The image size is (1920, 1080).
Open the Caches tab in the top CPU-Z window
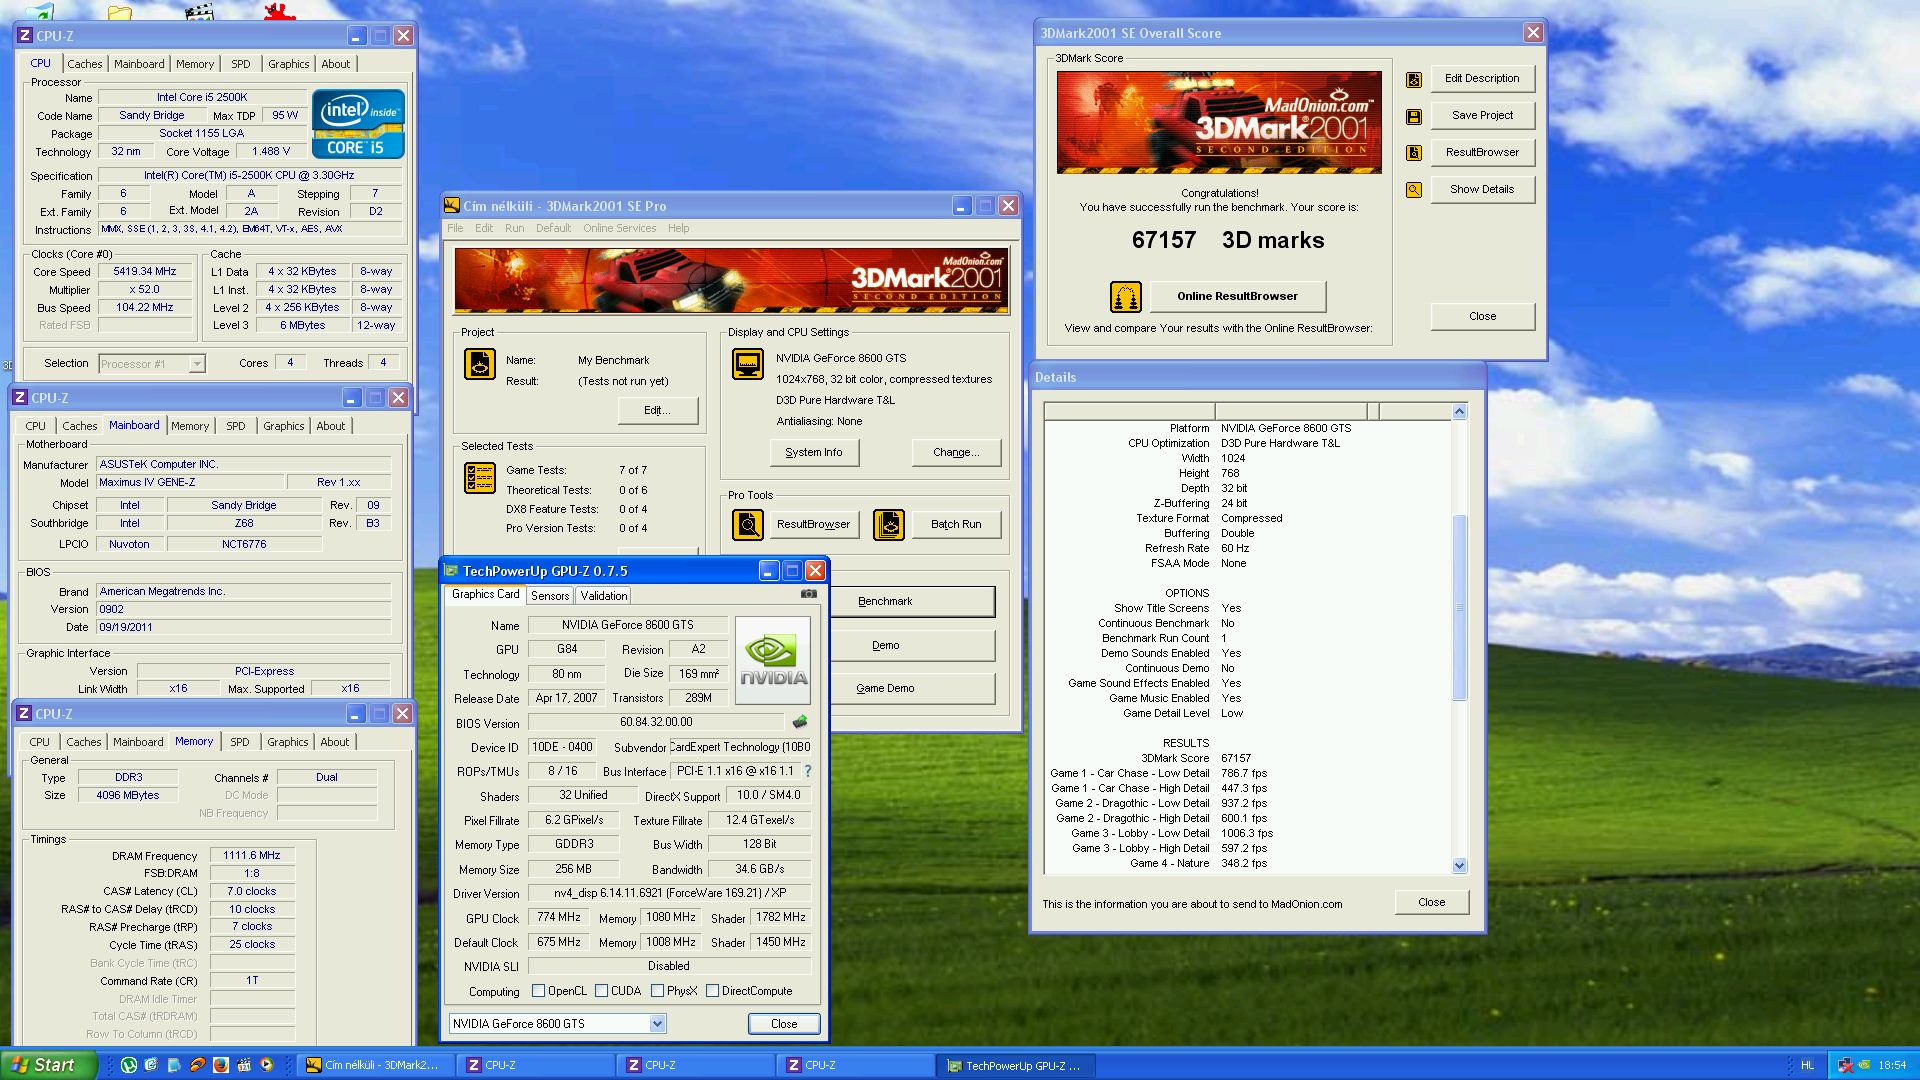point(85,64)
